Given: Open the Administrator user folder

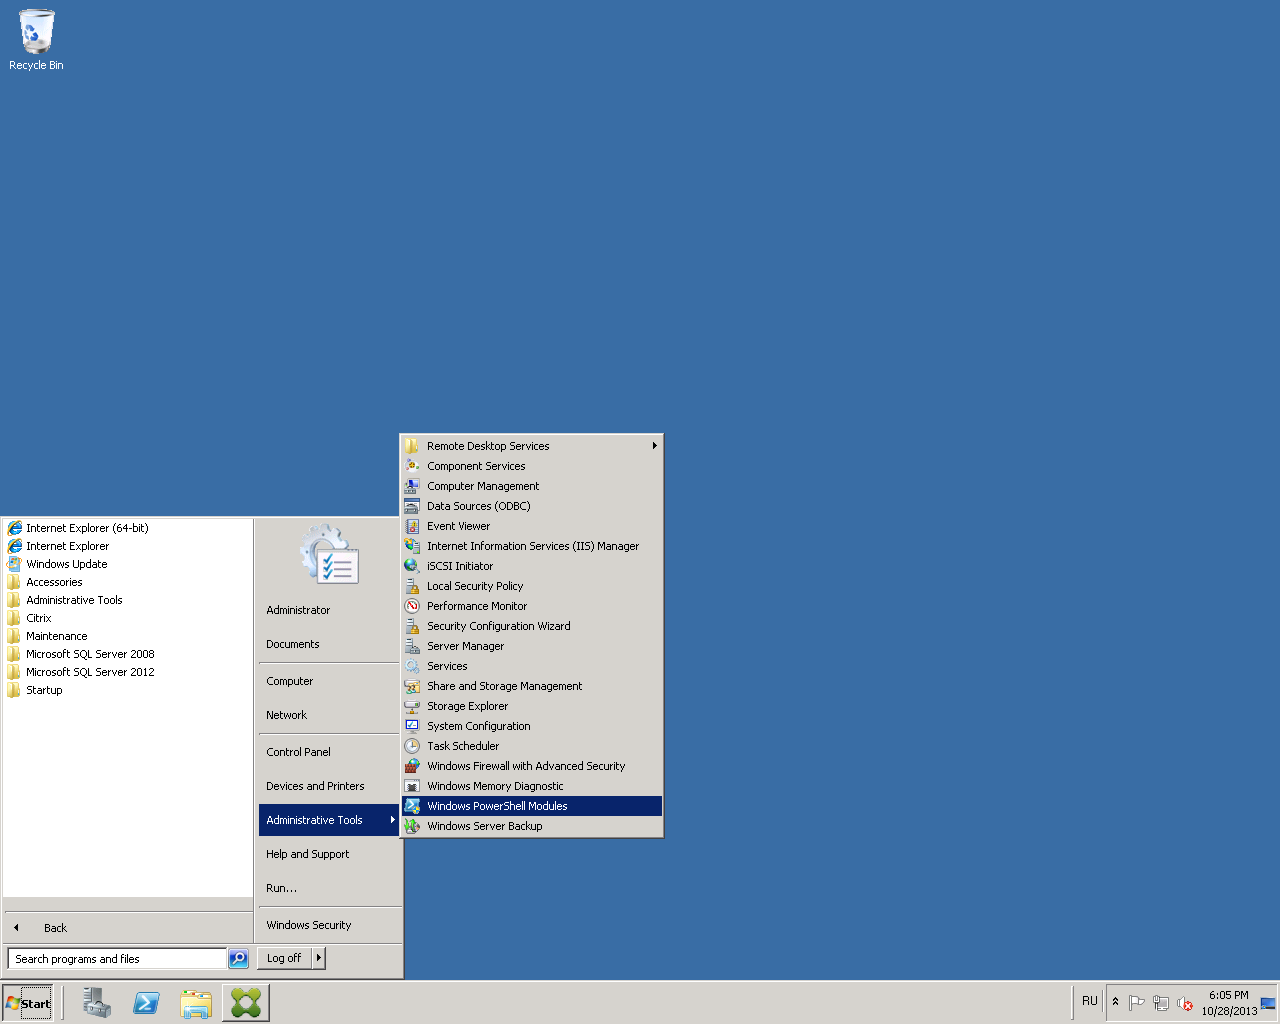Looking at the screenshot, I should point(329,610).
